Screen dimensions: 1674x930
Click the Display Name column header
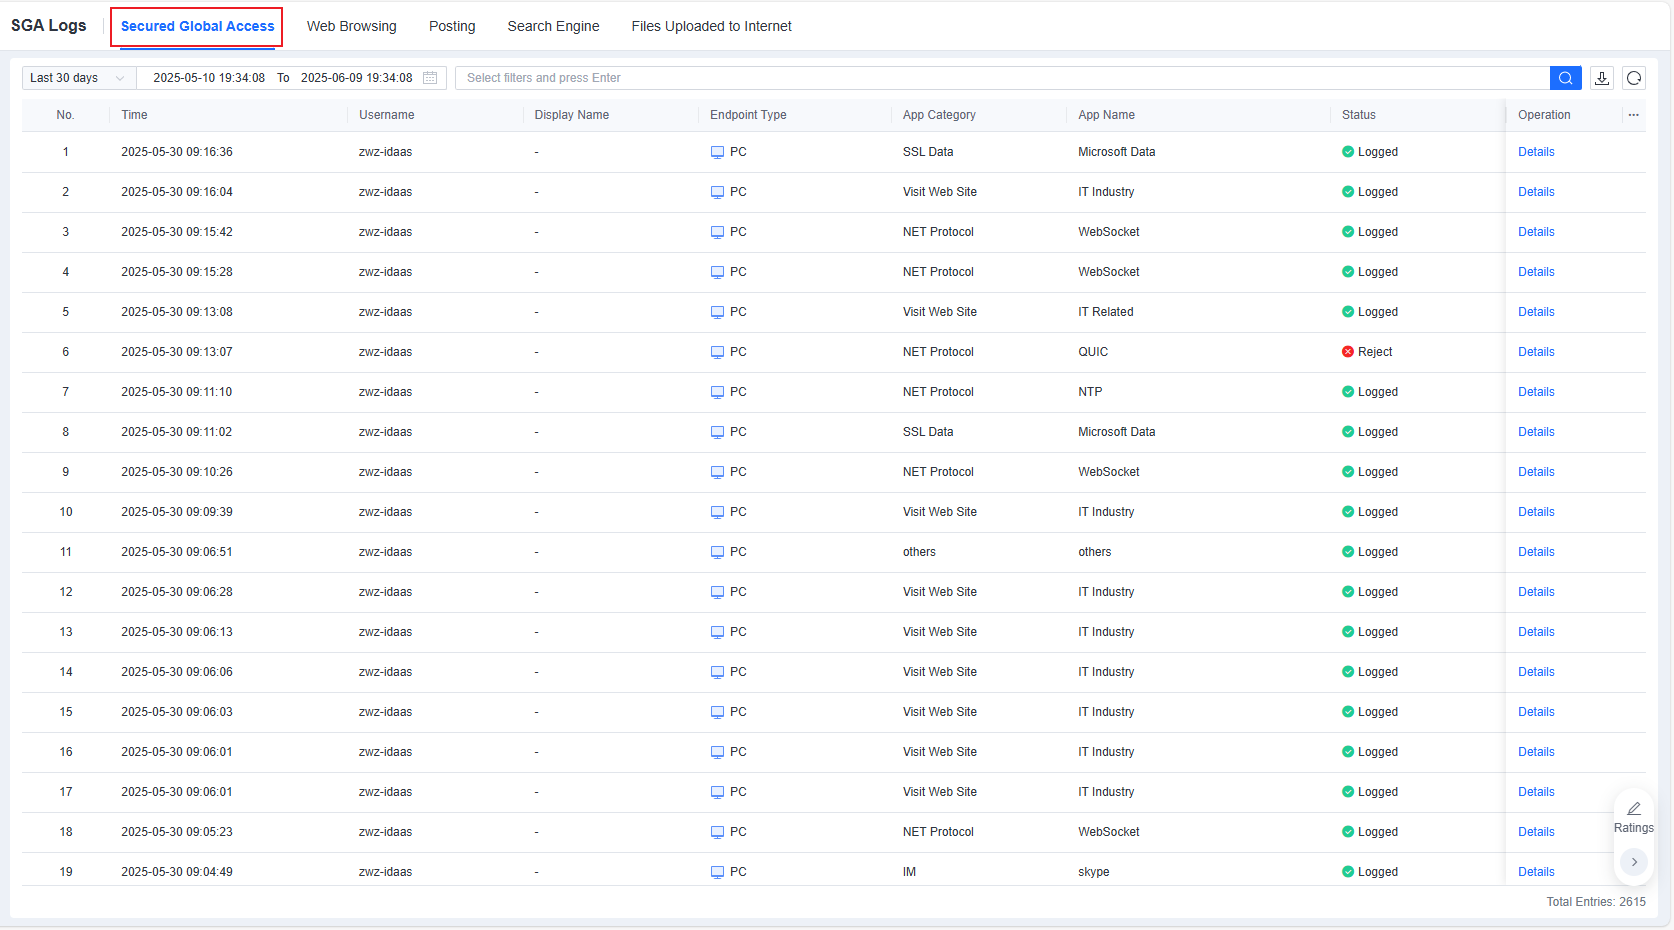tap(571, 115)
